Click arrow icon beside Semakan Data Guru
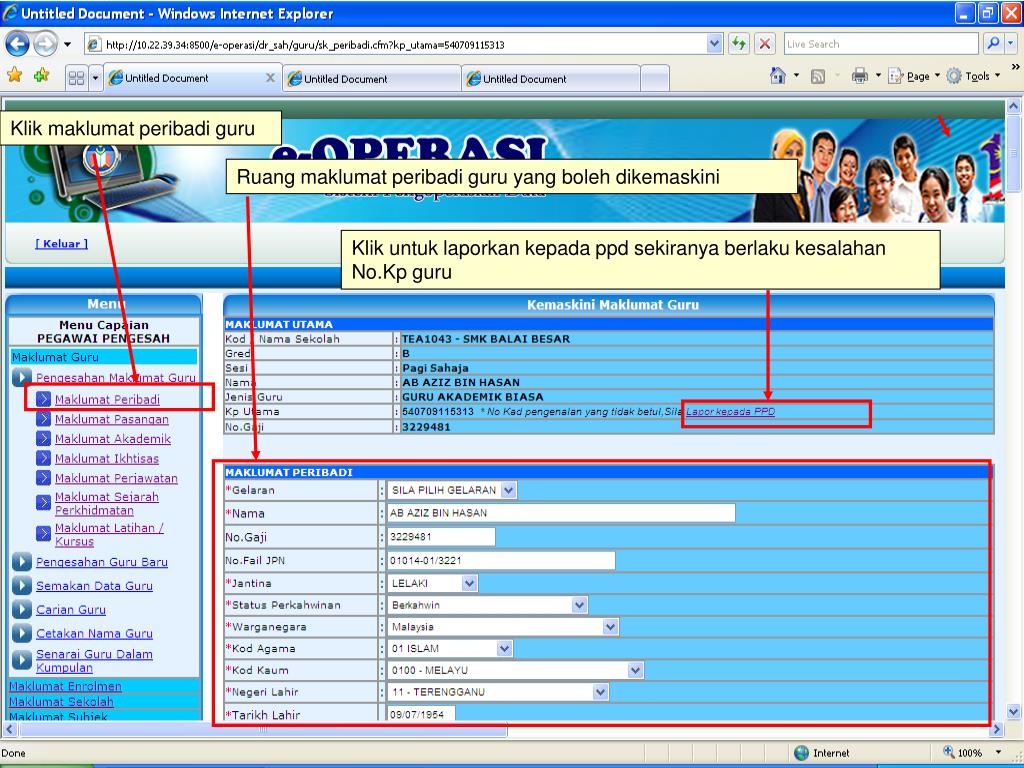The height and width of the screenshot is (768, 1024). (22, 586)
